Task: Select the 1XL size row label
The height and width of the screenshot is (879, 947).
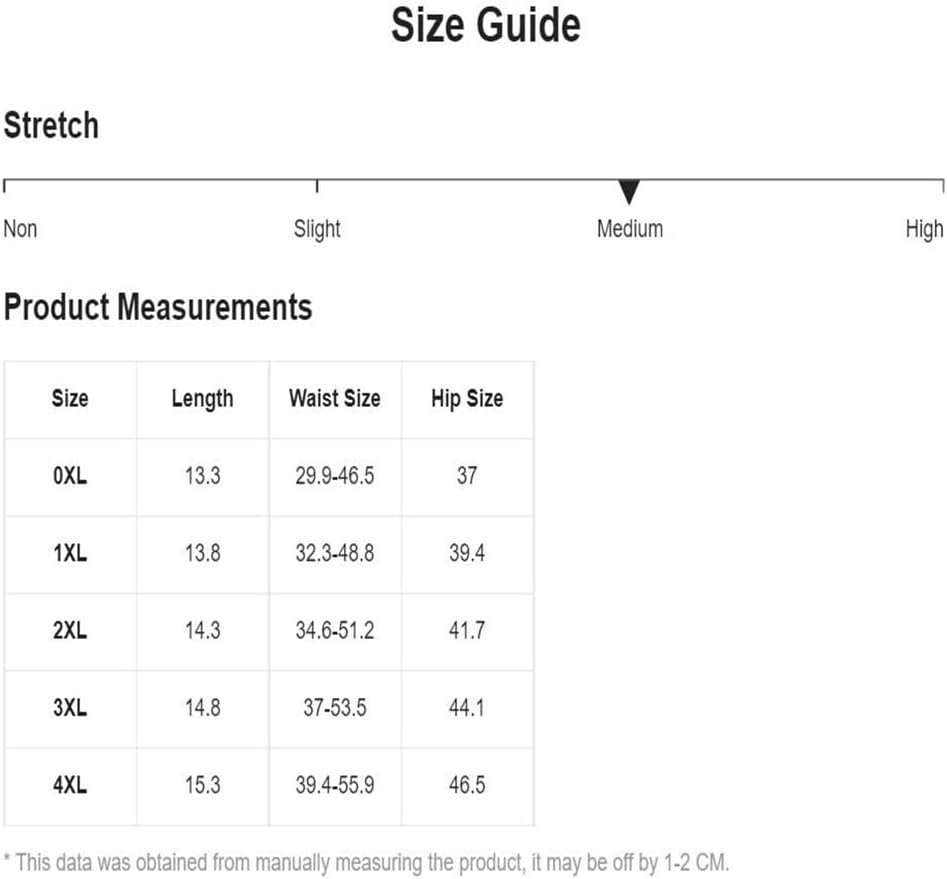Action: 70,553
